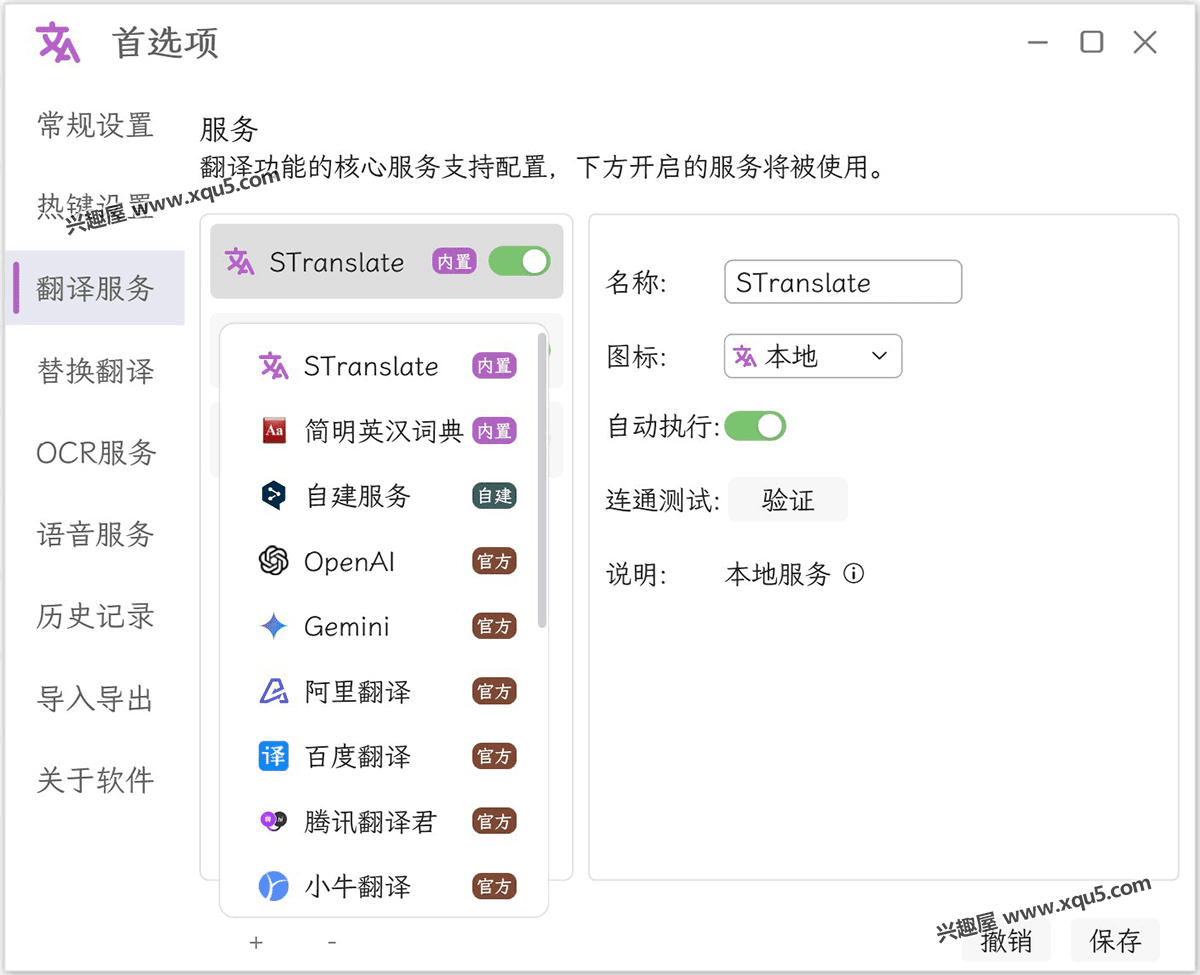
Task: Click the 验证 connectivity test button
Action: [788, 500]
